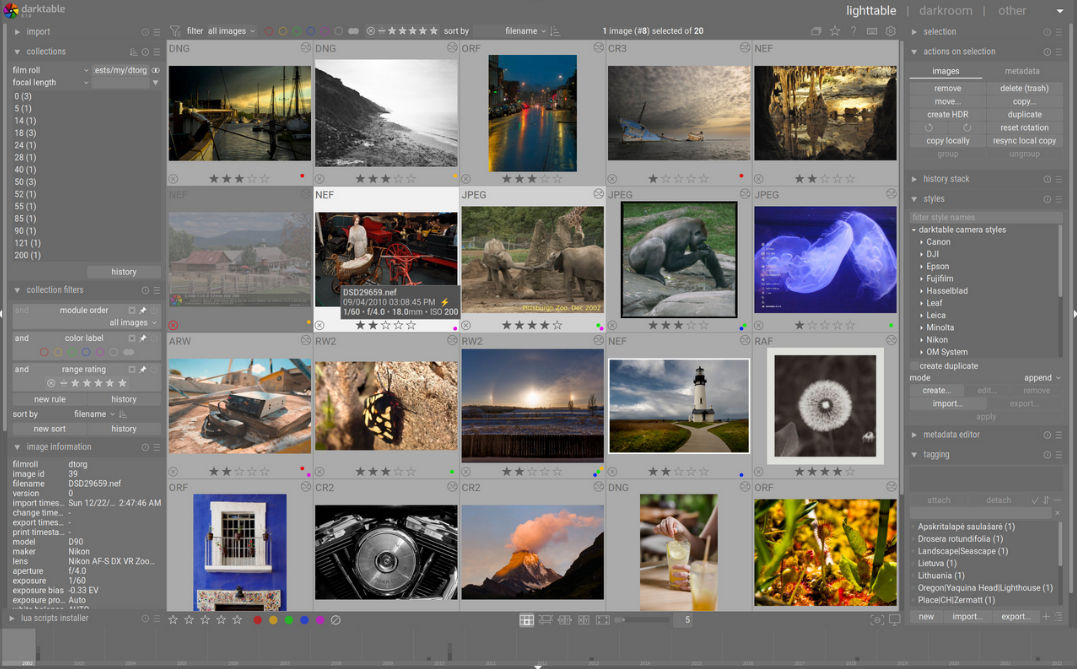Select the zoomable lighttable layout icon
Image resolution: width=1077 pixels, height=669 pixels.
tap(545, 620)
